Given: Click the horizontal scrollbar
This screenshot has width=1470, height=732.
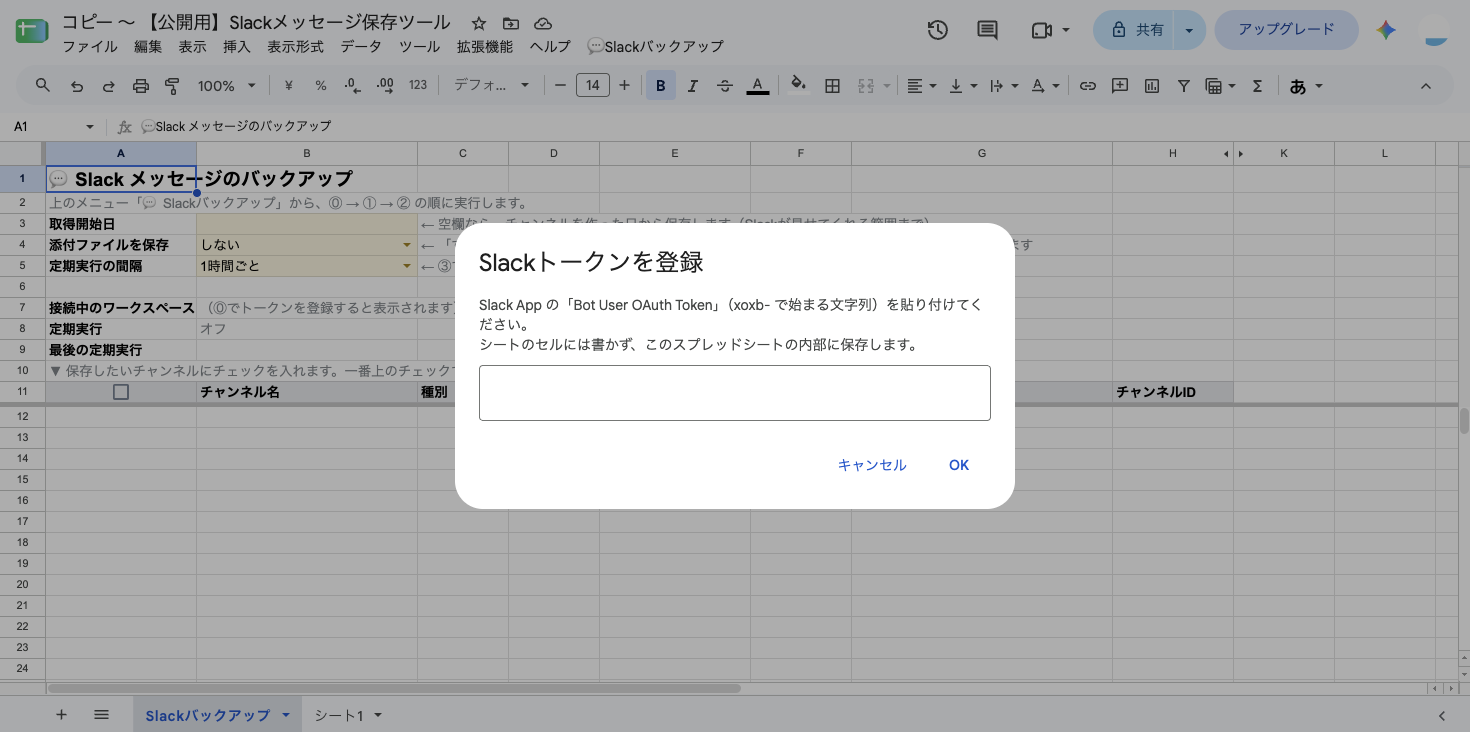Looking at the screenshot, I should point(394,688).
